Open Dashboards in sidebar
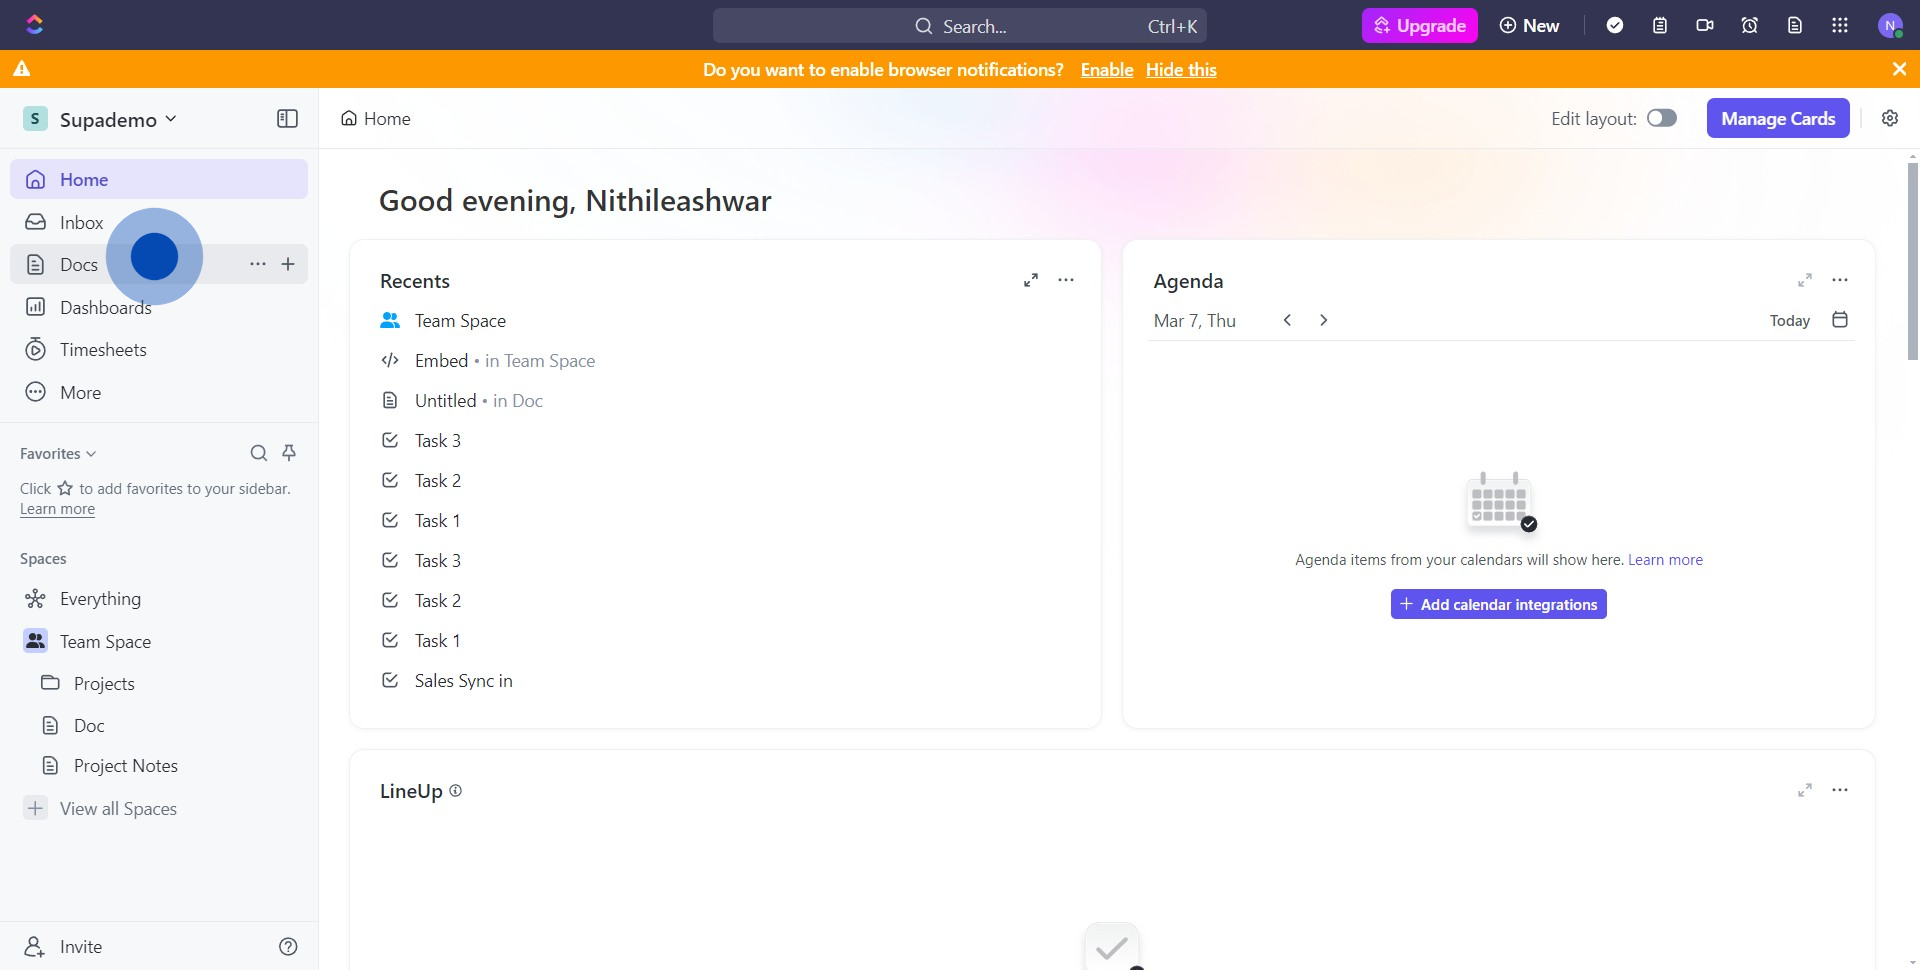 coord(159,307)
